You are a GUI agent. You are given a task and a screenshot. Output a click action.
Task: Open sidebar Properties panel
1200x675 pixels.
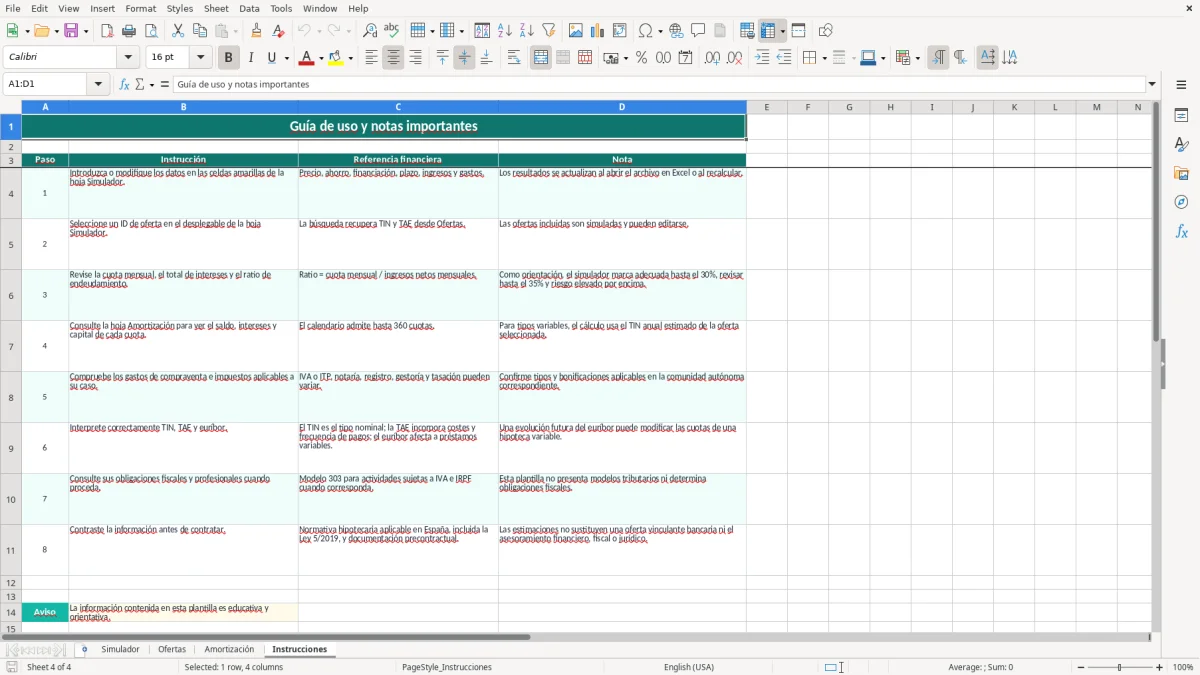(1181, 115)
